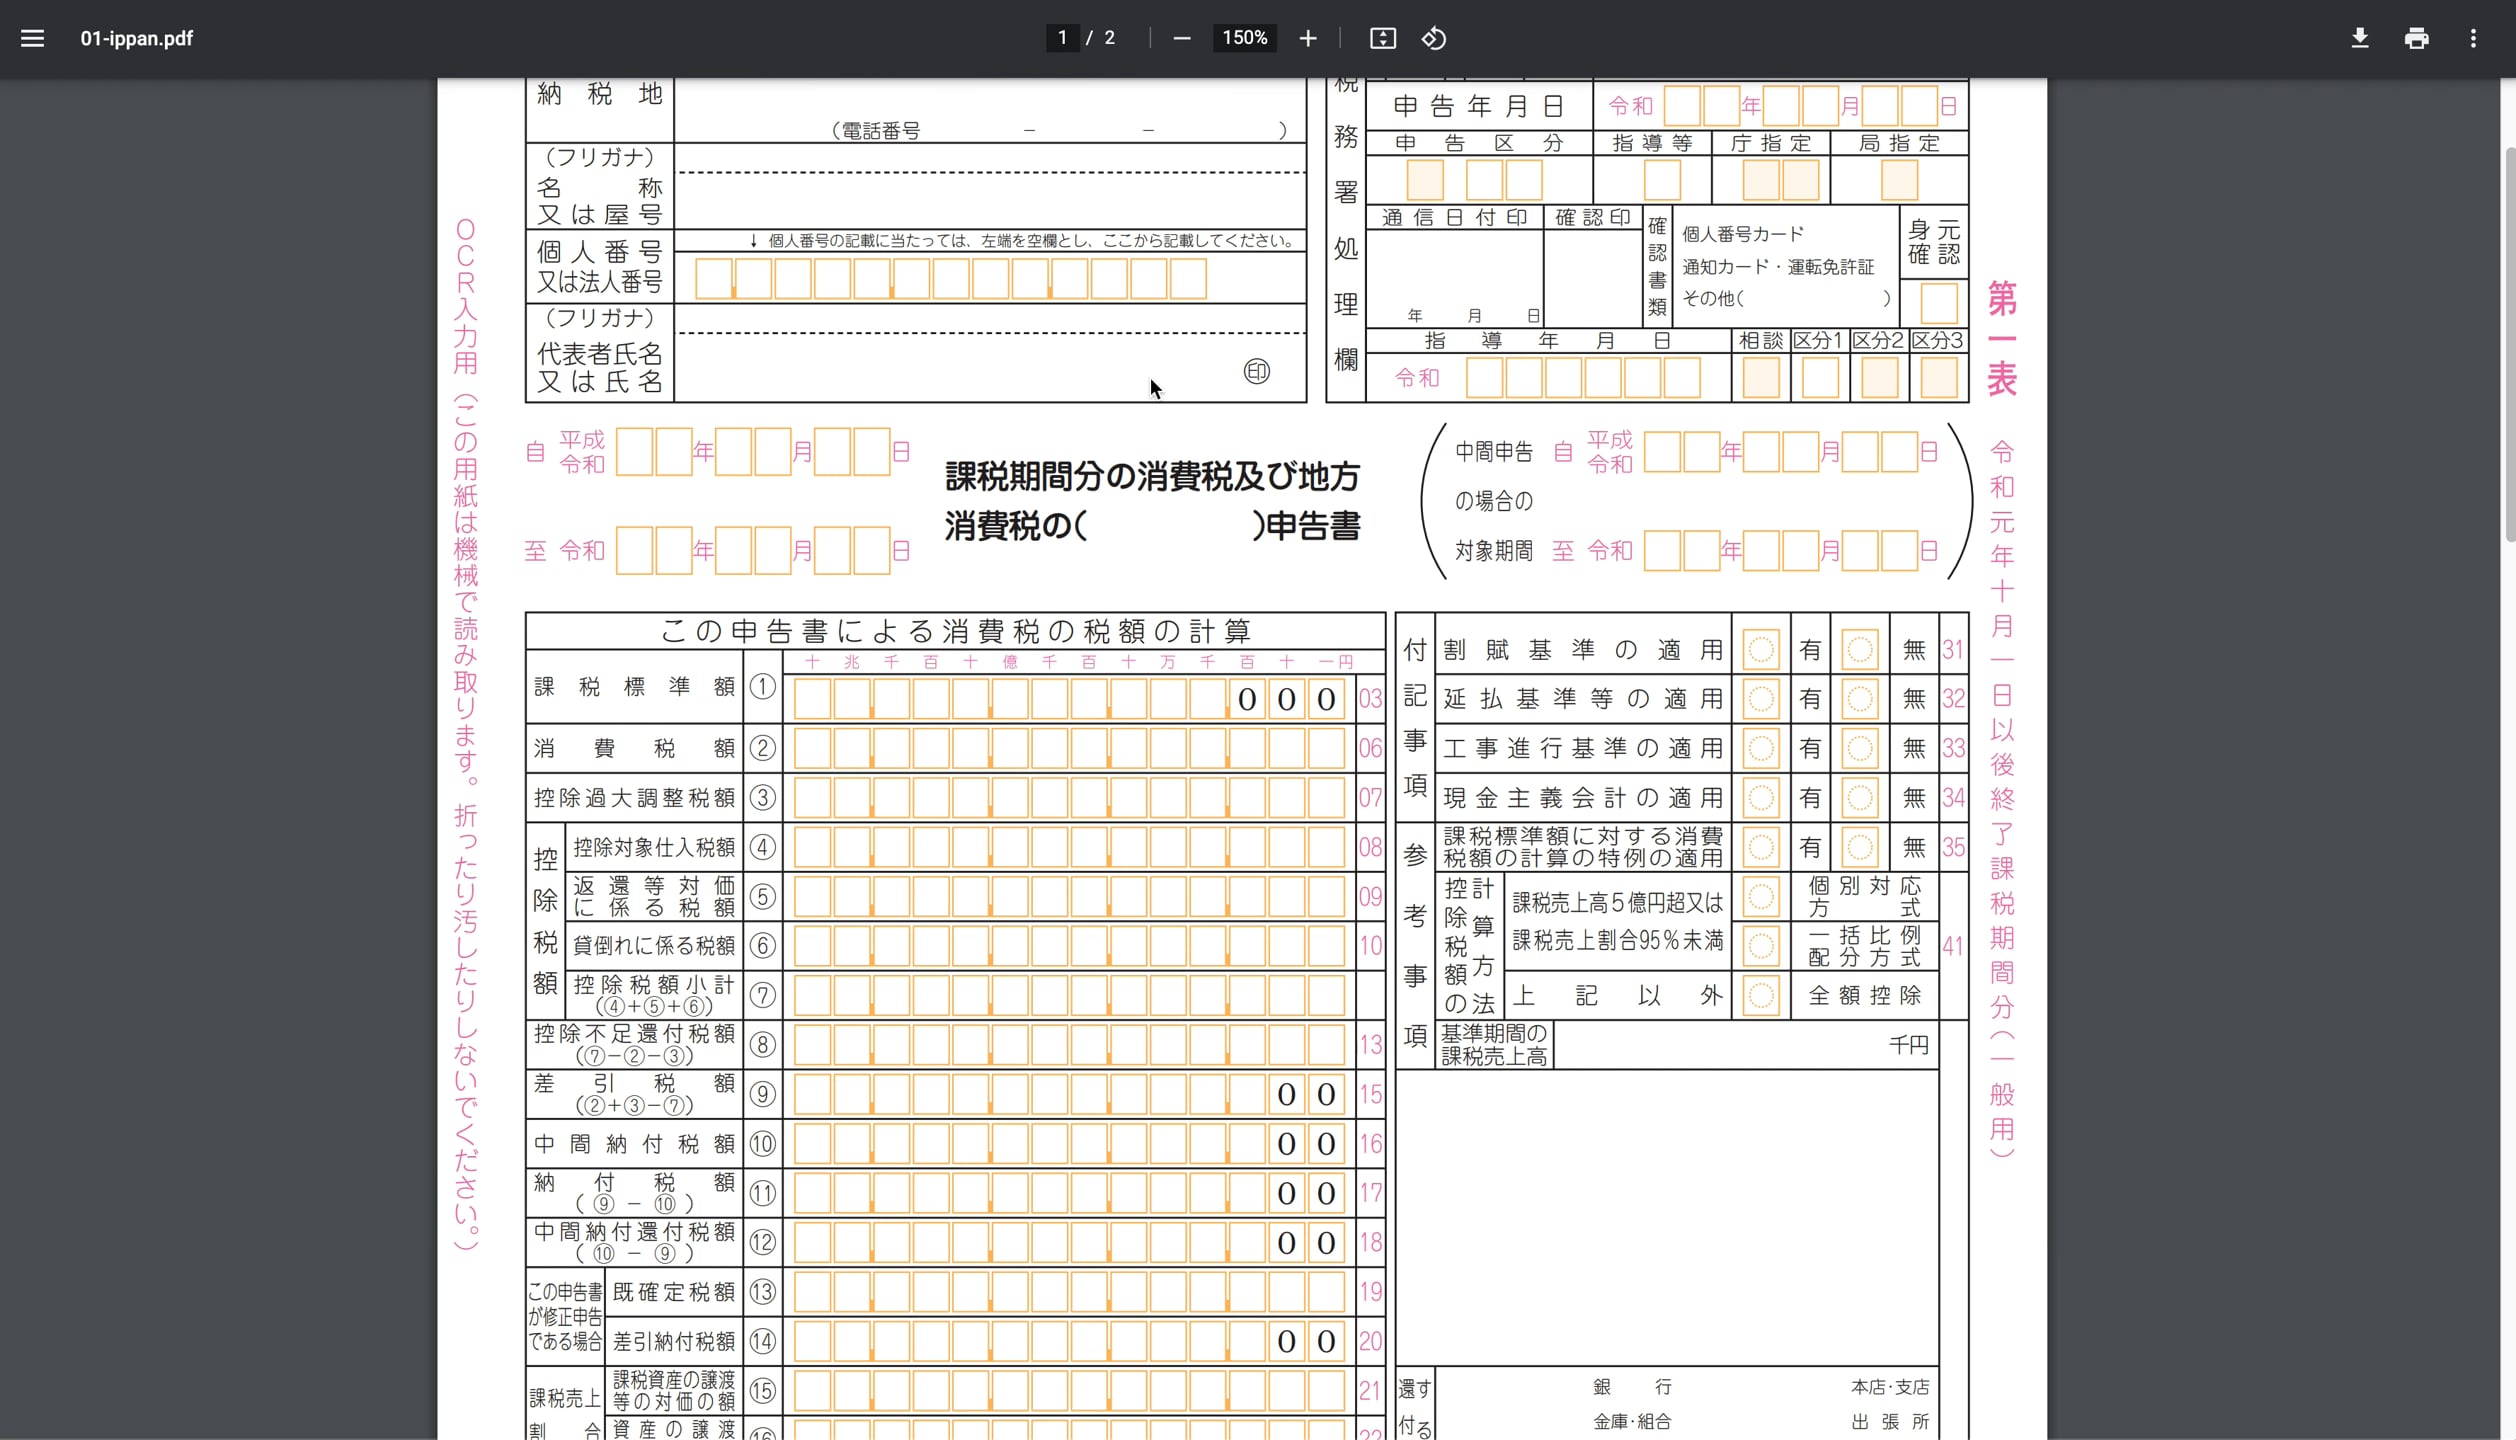This screenshot has width=2516, height=1440.
Task: Mark the 全額控除 selection circle
Action: click(1760, 995)
